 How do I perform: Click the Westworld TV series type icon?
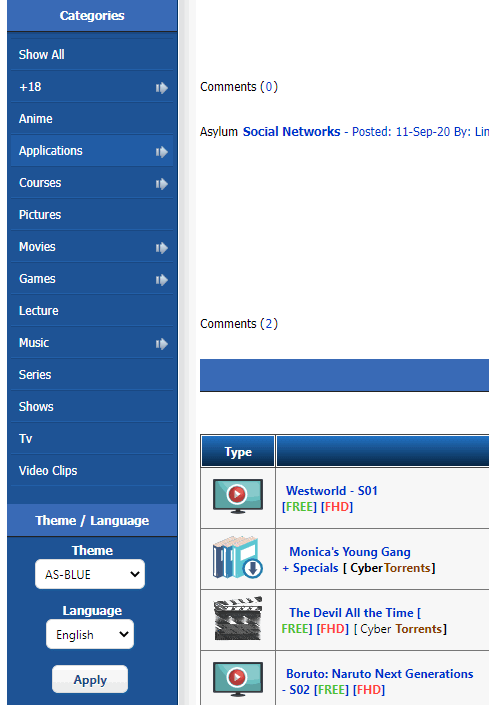[x=238, y=497]
